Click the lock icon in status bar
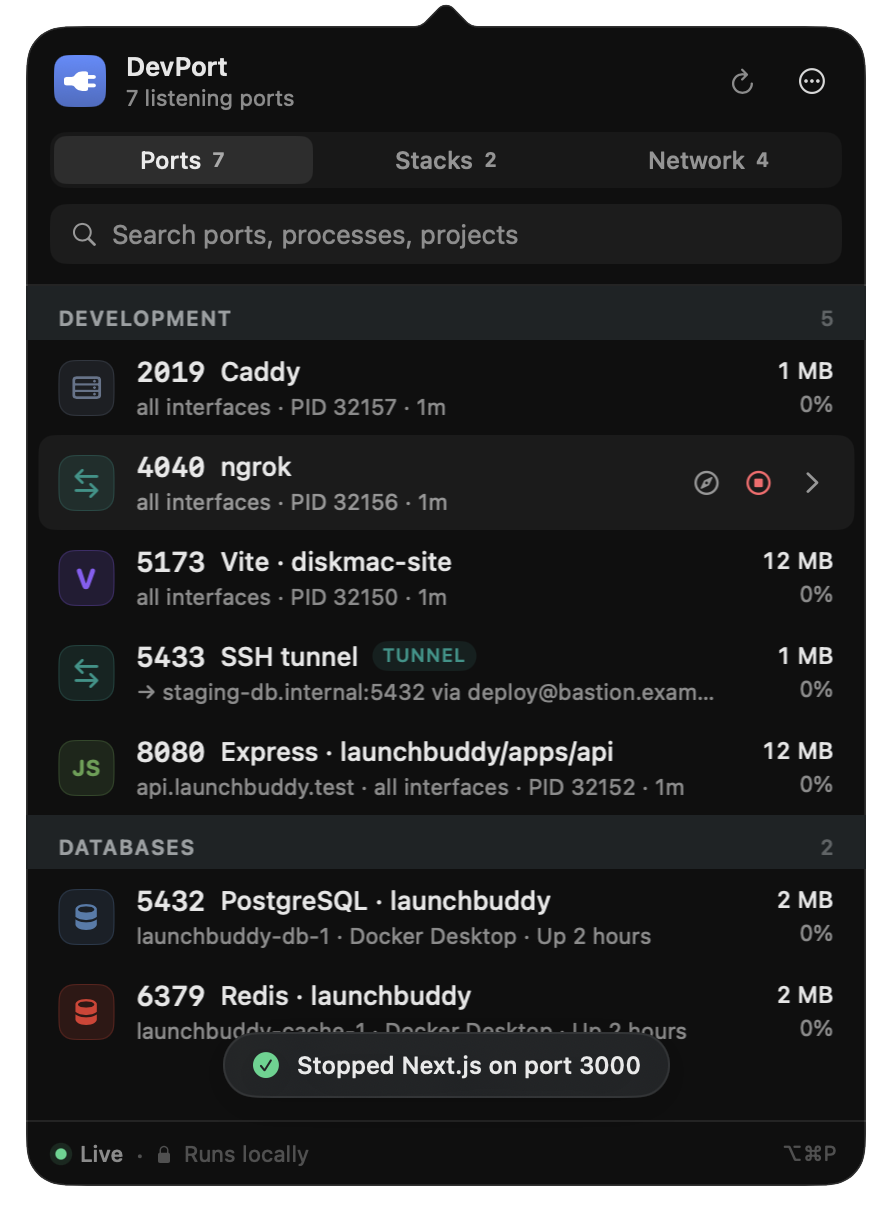The image size is (892, 1212). tap(164, 1154)
